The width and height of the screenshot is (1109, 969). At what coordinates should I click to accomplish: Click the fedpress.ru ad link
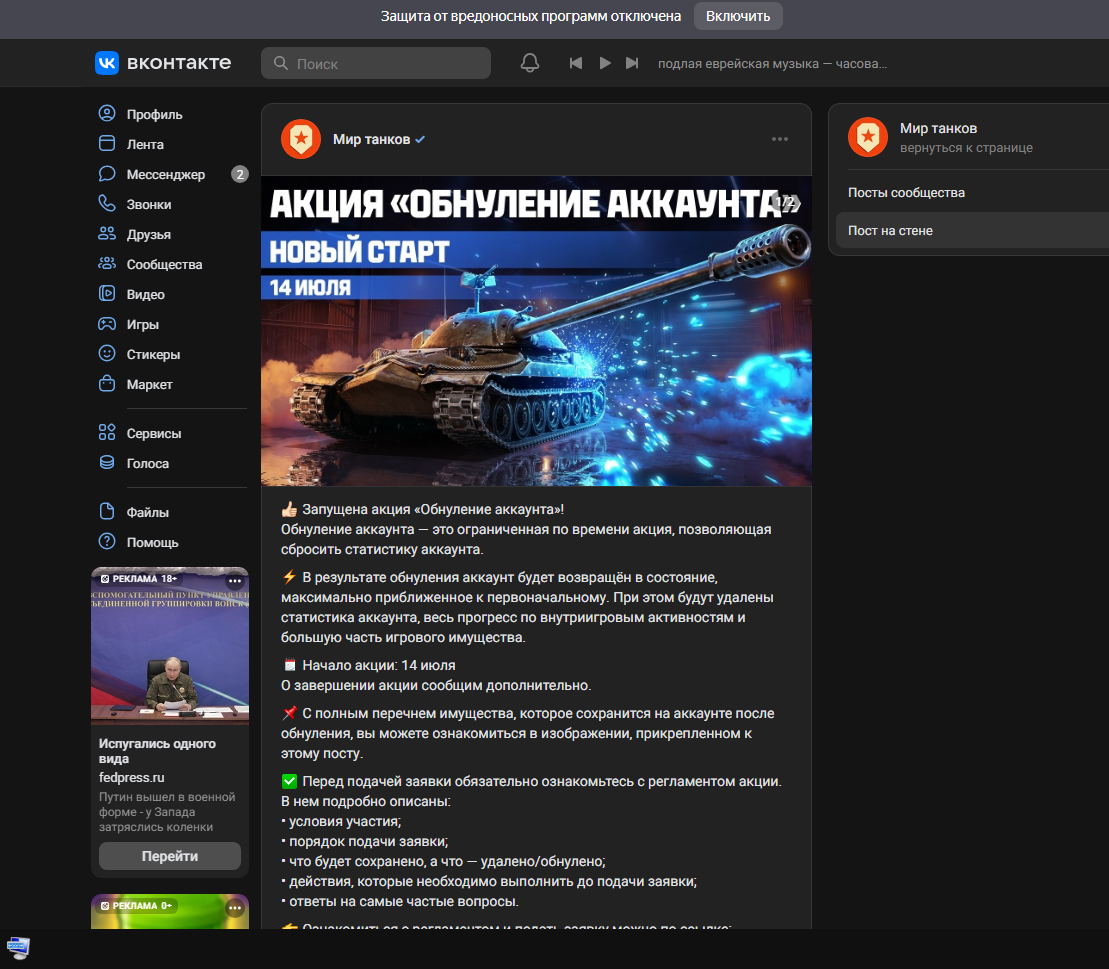point(132,777)
